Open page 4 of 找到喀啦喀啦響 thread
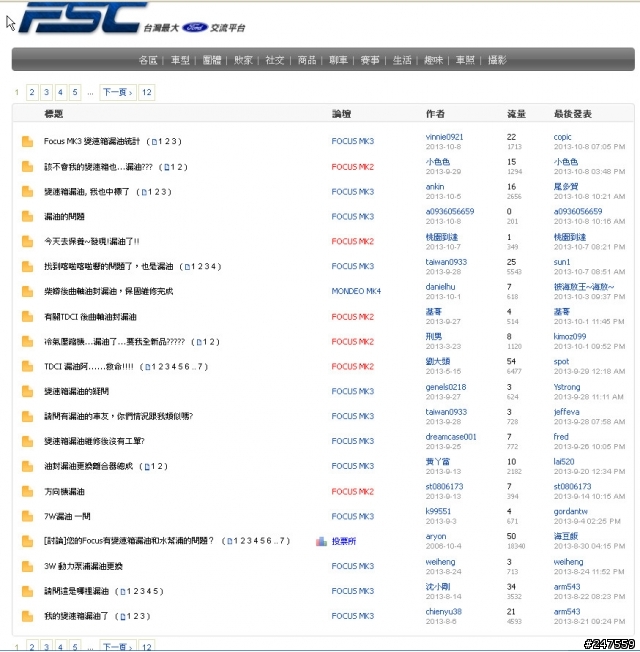 (213, 267)
